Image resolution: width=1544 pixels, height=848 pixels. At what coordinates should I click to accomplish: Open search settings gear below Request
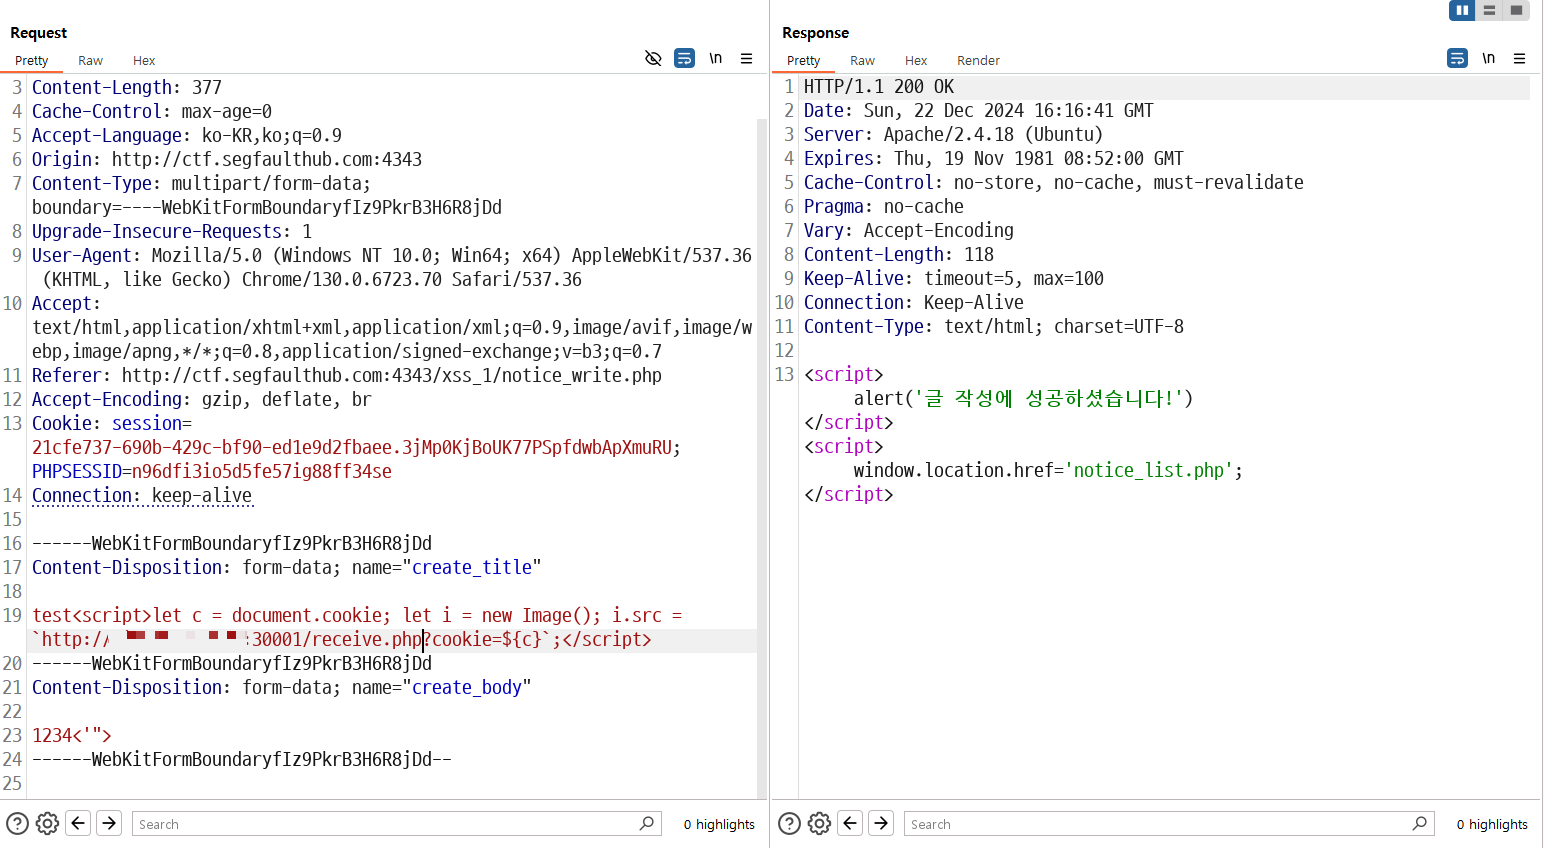tap(47, 823)
